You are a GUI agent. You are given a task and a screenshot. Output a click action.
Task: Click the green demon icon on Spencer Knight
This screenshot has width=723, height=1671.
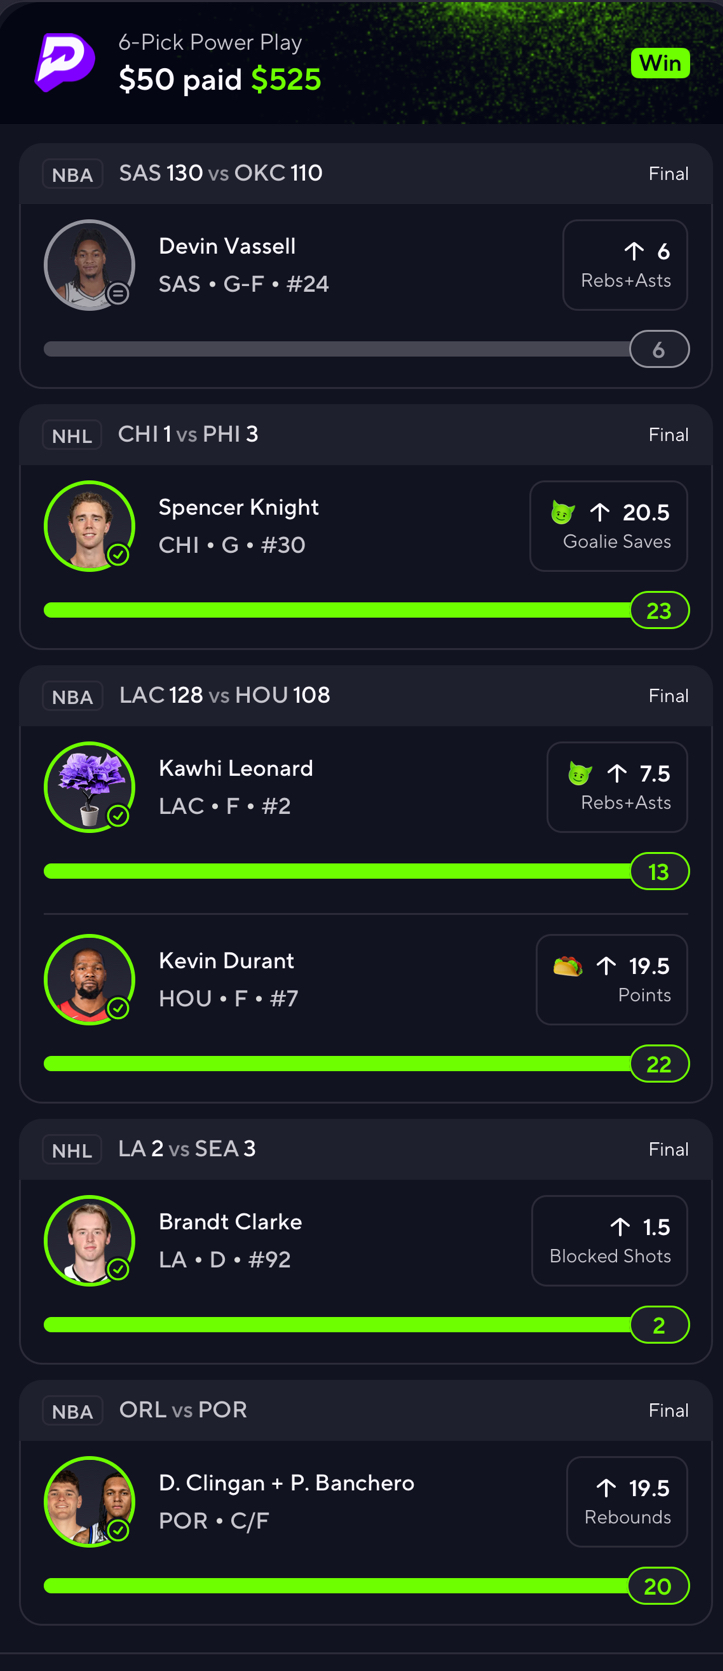tap(563, 513)
